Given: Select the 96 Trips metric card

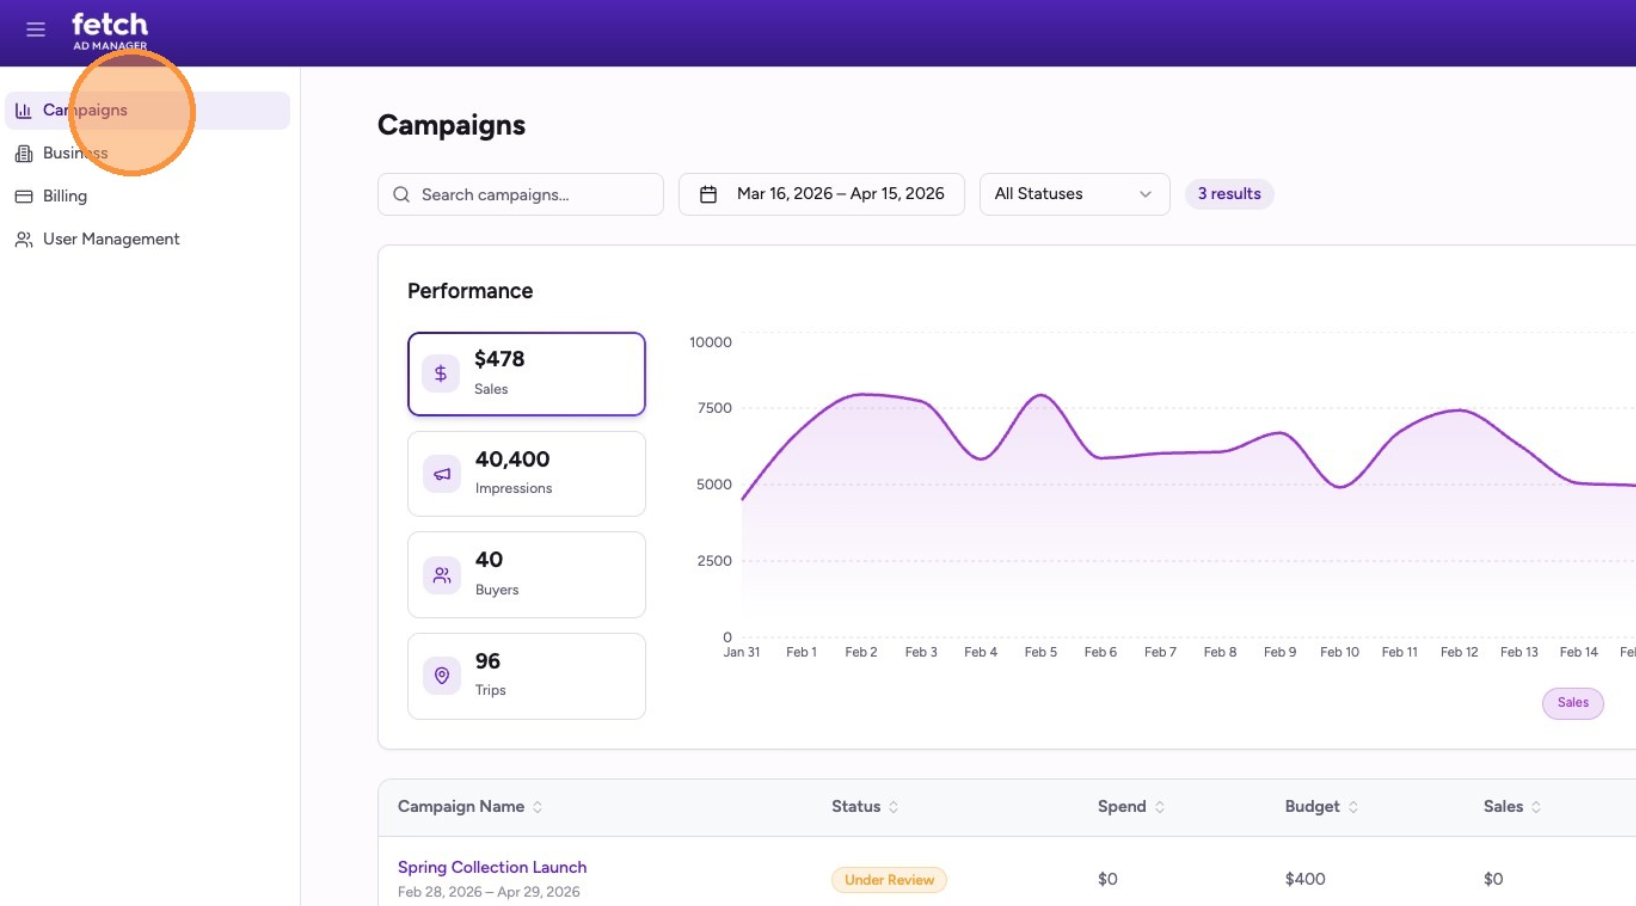Looking at the screenshot, I should pos(526,676).
